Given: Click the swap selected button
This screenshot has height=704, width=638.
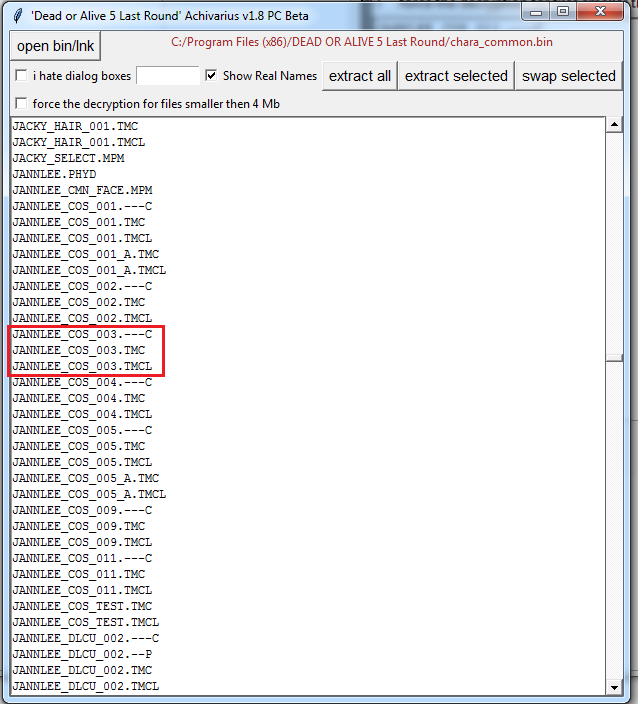Looking at the screenshot, I should tap(569, 76).
